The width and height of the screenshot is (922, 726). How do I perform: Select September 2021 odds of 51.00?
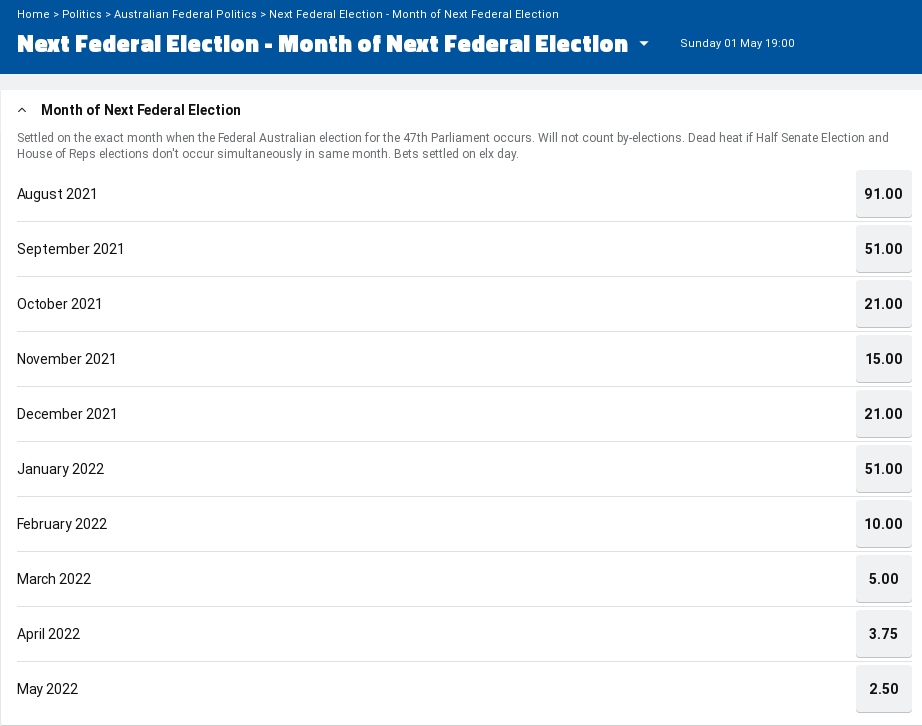point(883,249)
